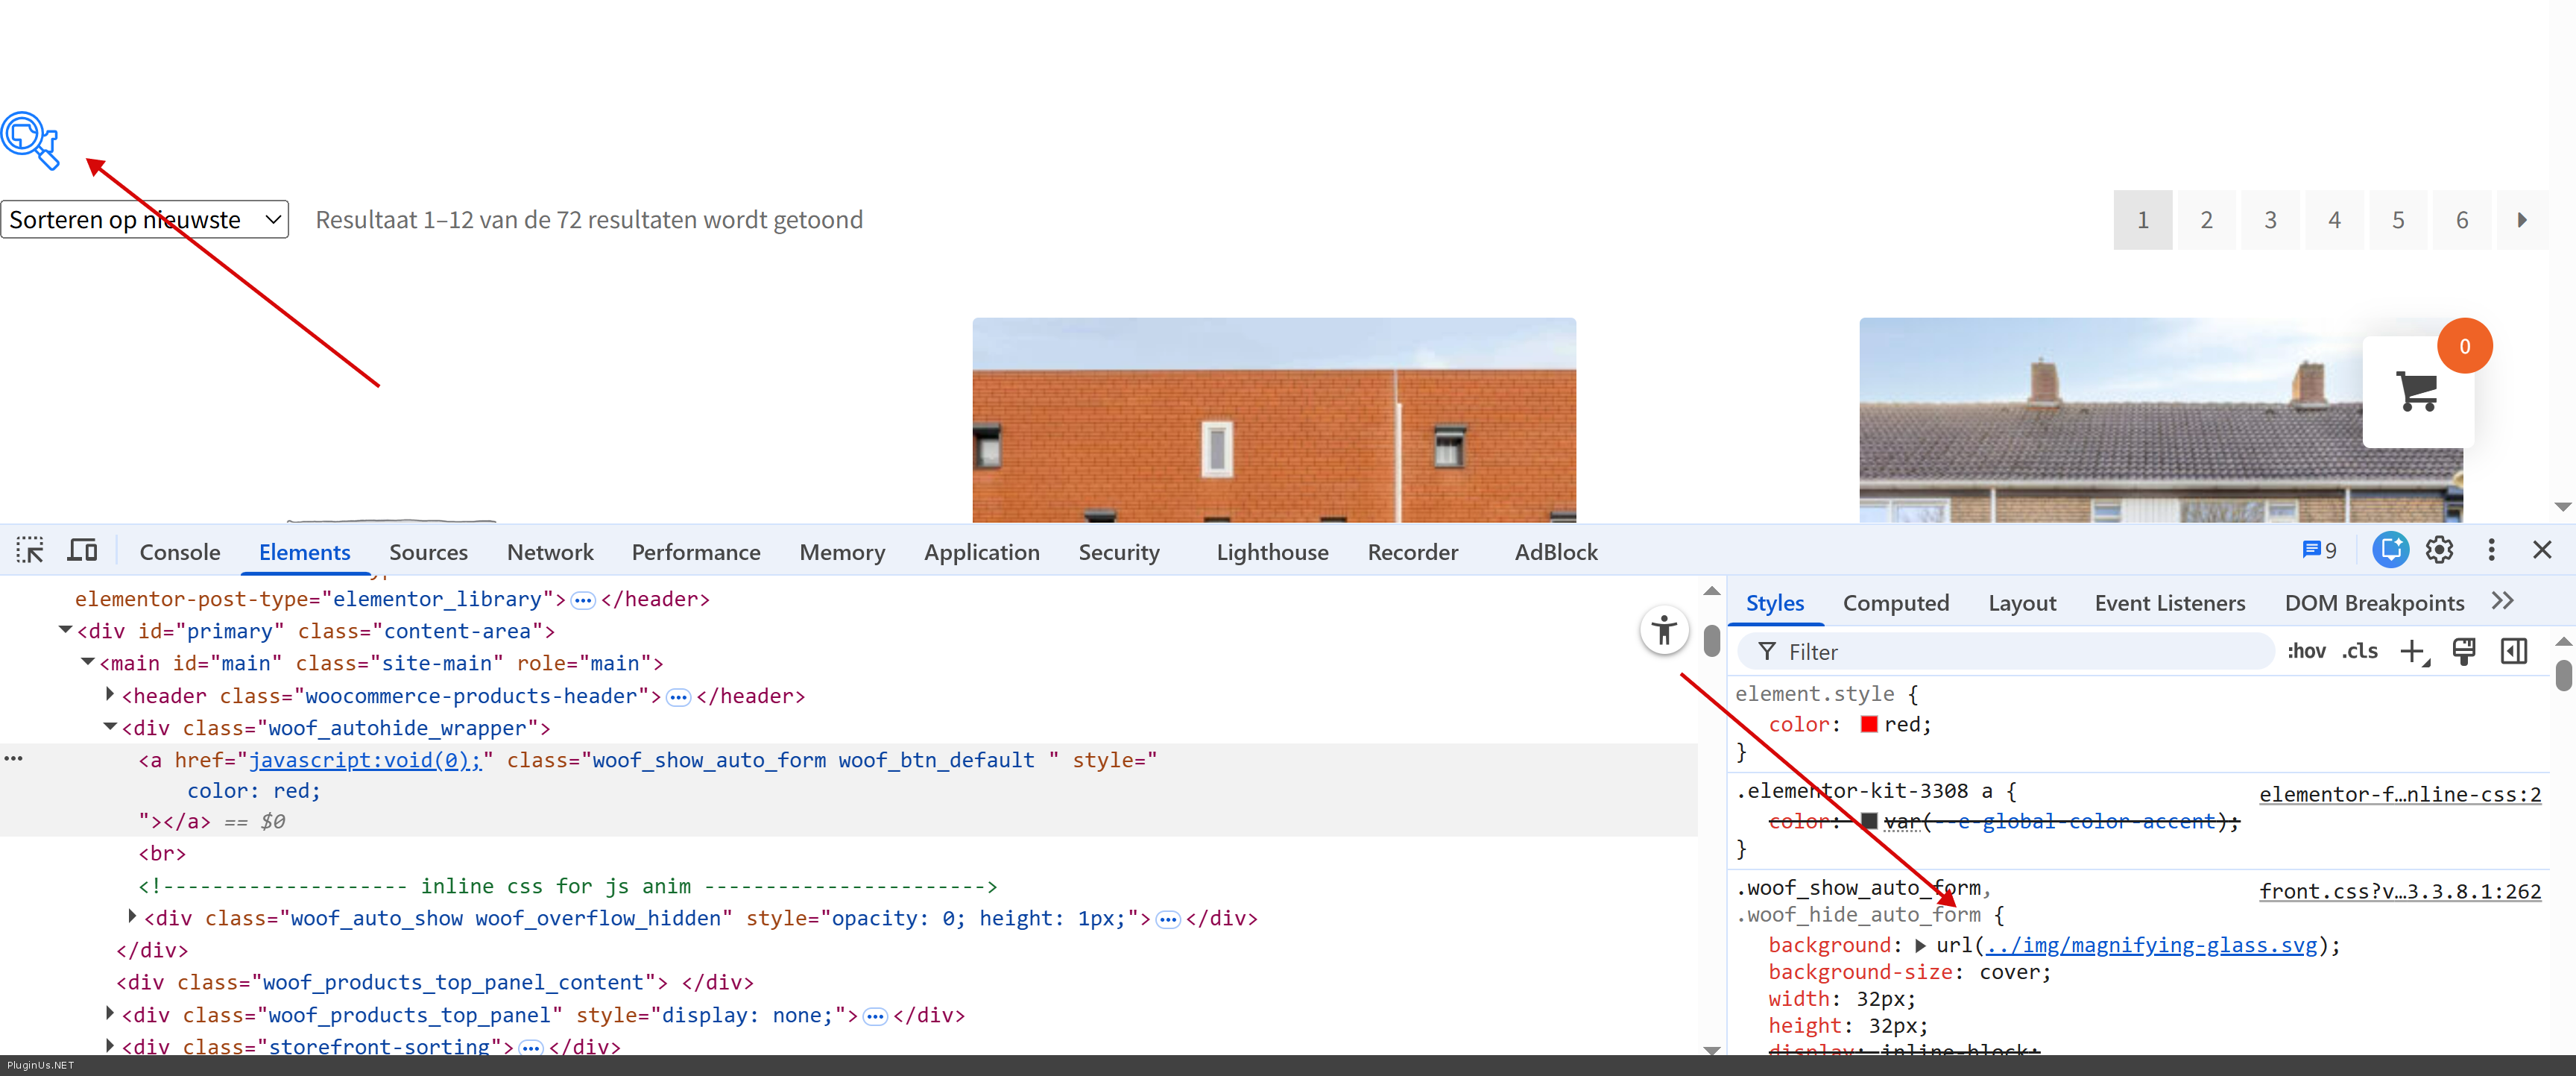Click the inspect element picker icon
This screenshot has height=1076, width=2576.
click(x=30, y=550)
